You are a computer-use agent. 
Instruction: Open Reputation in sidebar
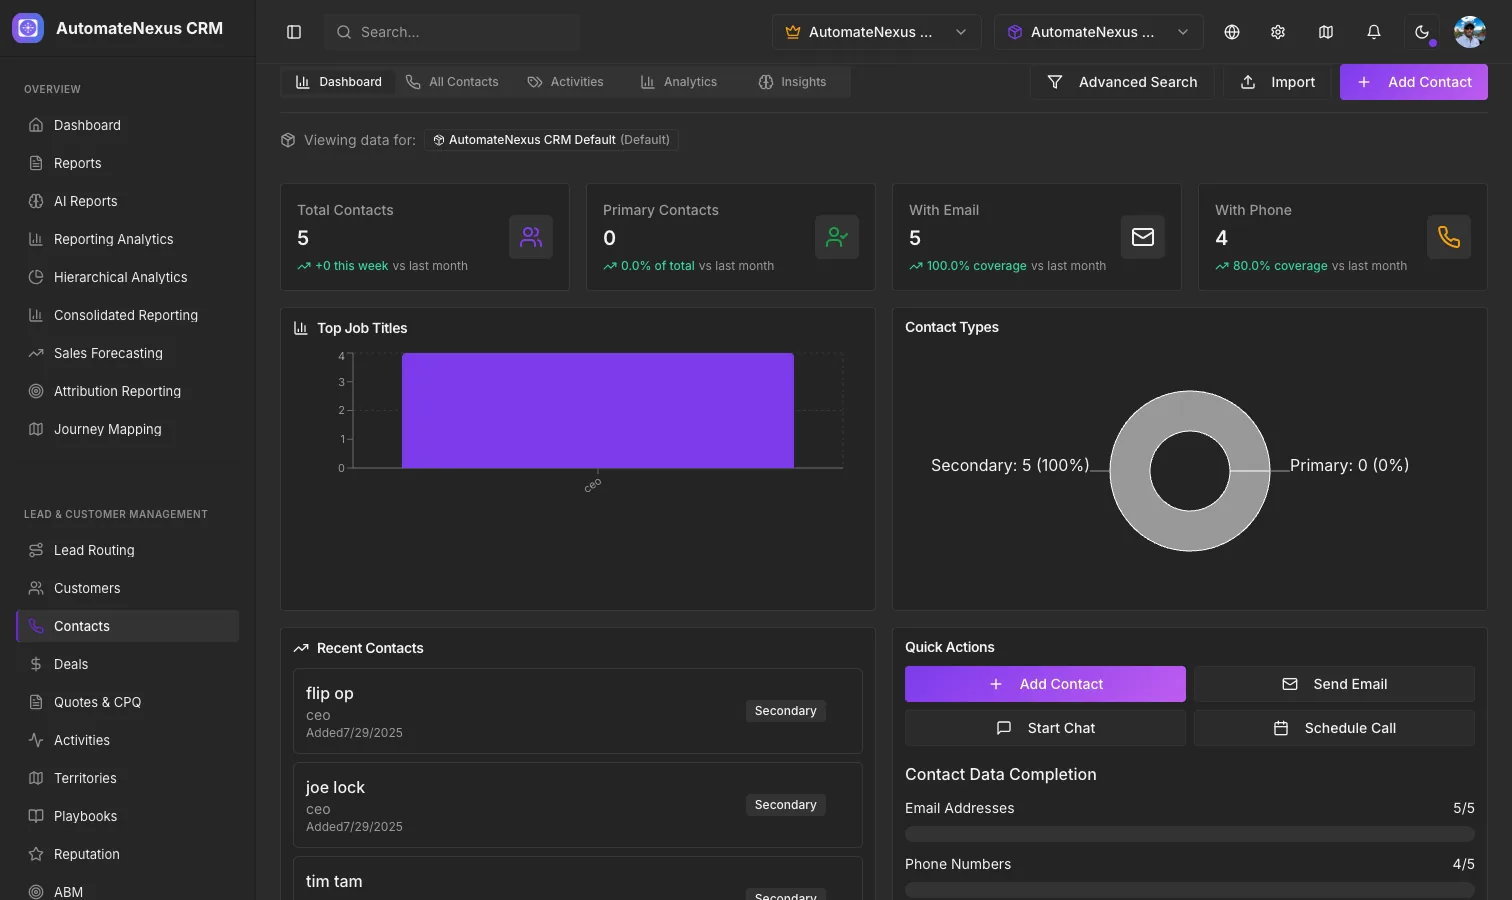coord(128,854)
